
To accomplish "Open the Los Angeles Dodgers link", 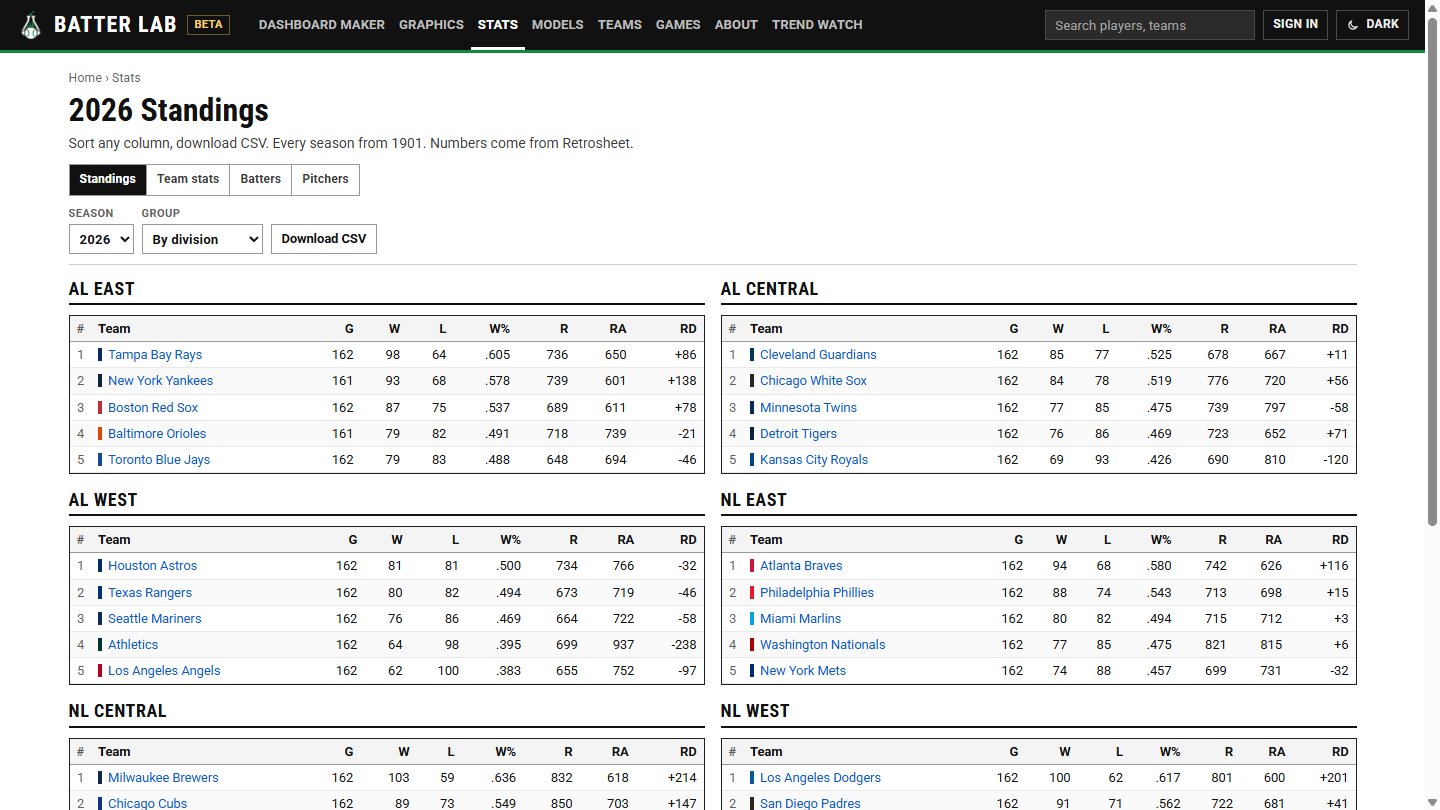I will [820, 778].
